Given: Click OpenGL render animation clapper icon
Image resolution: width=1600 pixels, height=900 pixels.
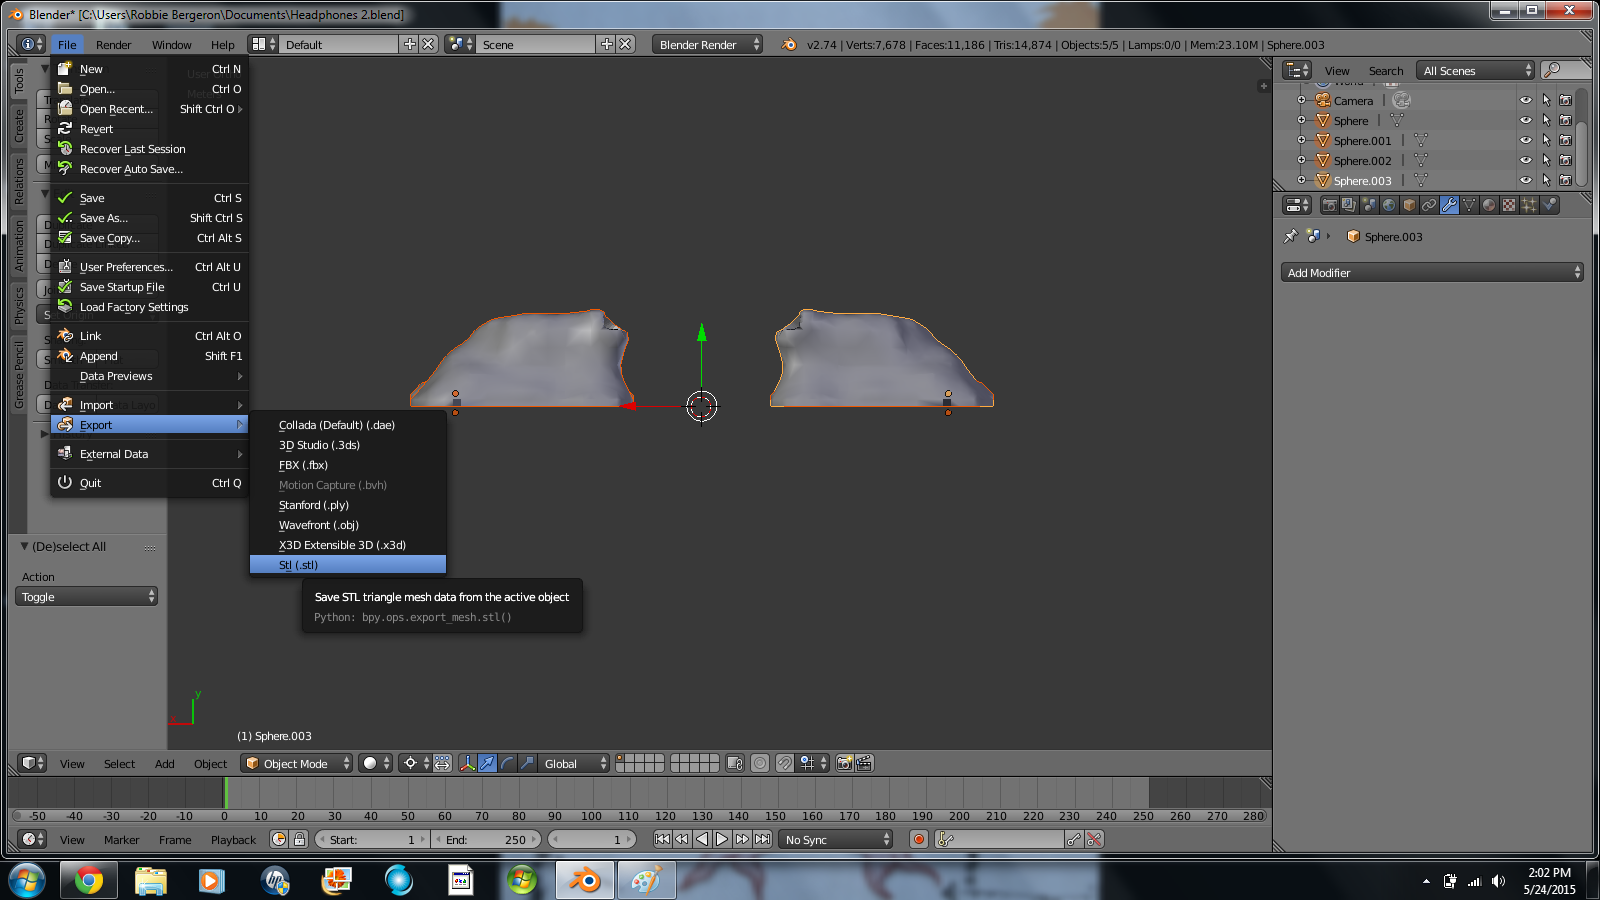Looking at the screenshot, I should click(x=864, y=763).
